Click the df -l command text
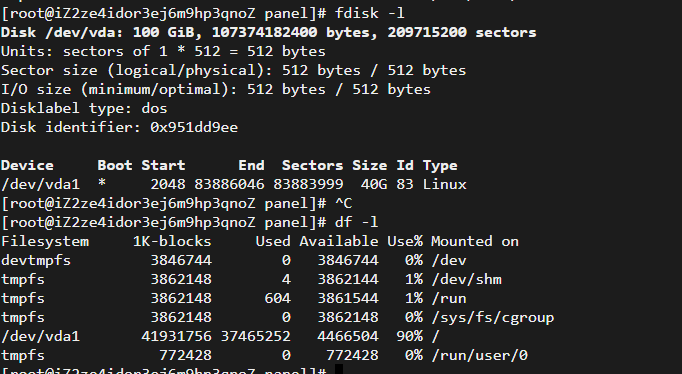Viewport: 682px width, 374px height. (356, 222)
